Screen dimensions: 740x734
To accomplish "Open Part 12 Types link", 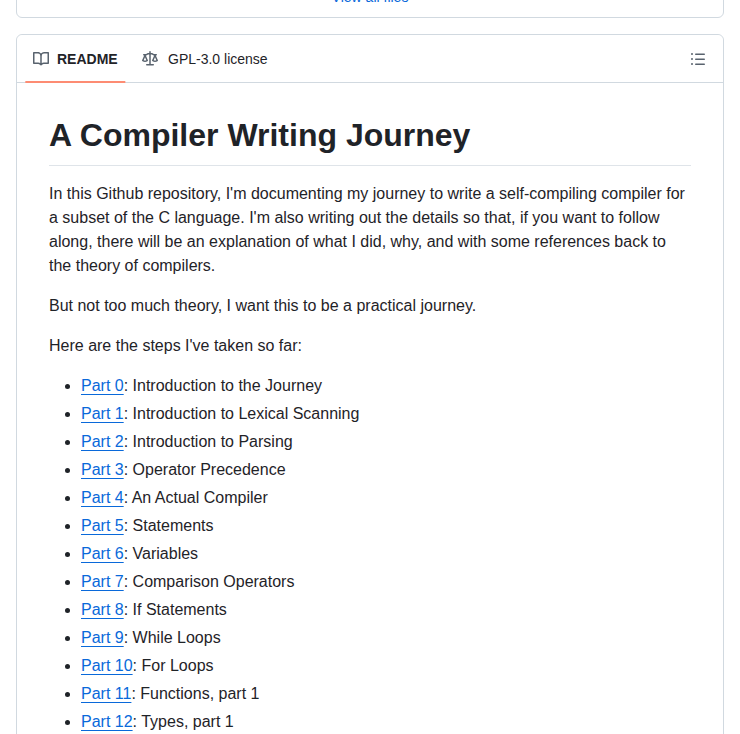I will tap(107, 721).
